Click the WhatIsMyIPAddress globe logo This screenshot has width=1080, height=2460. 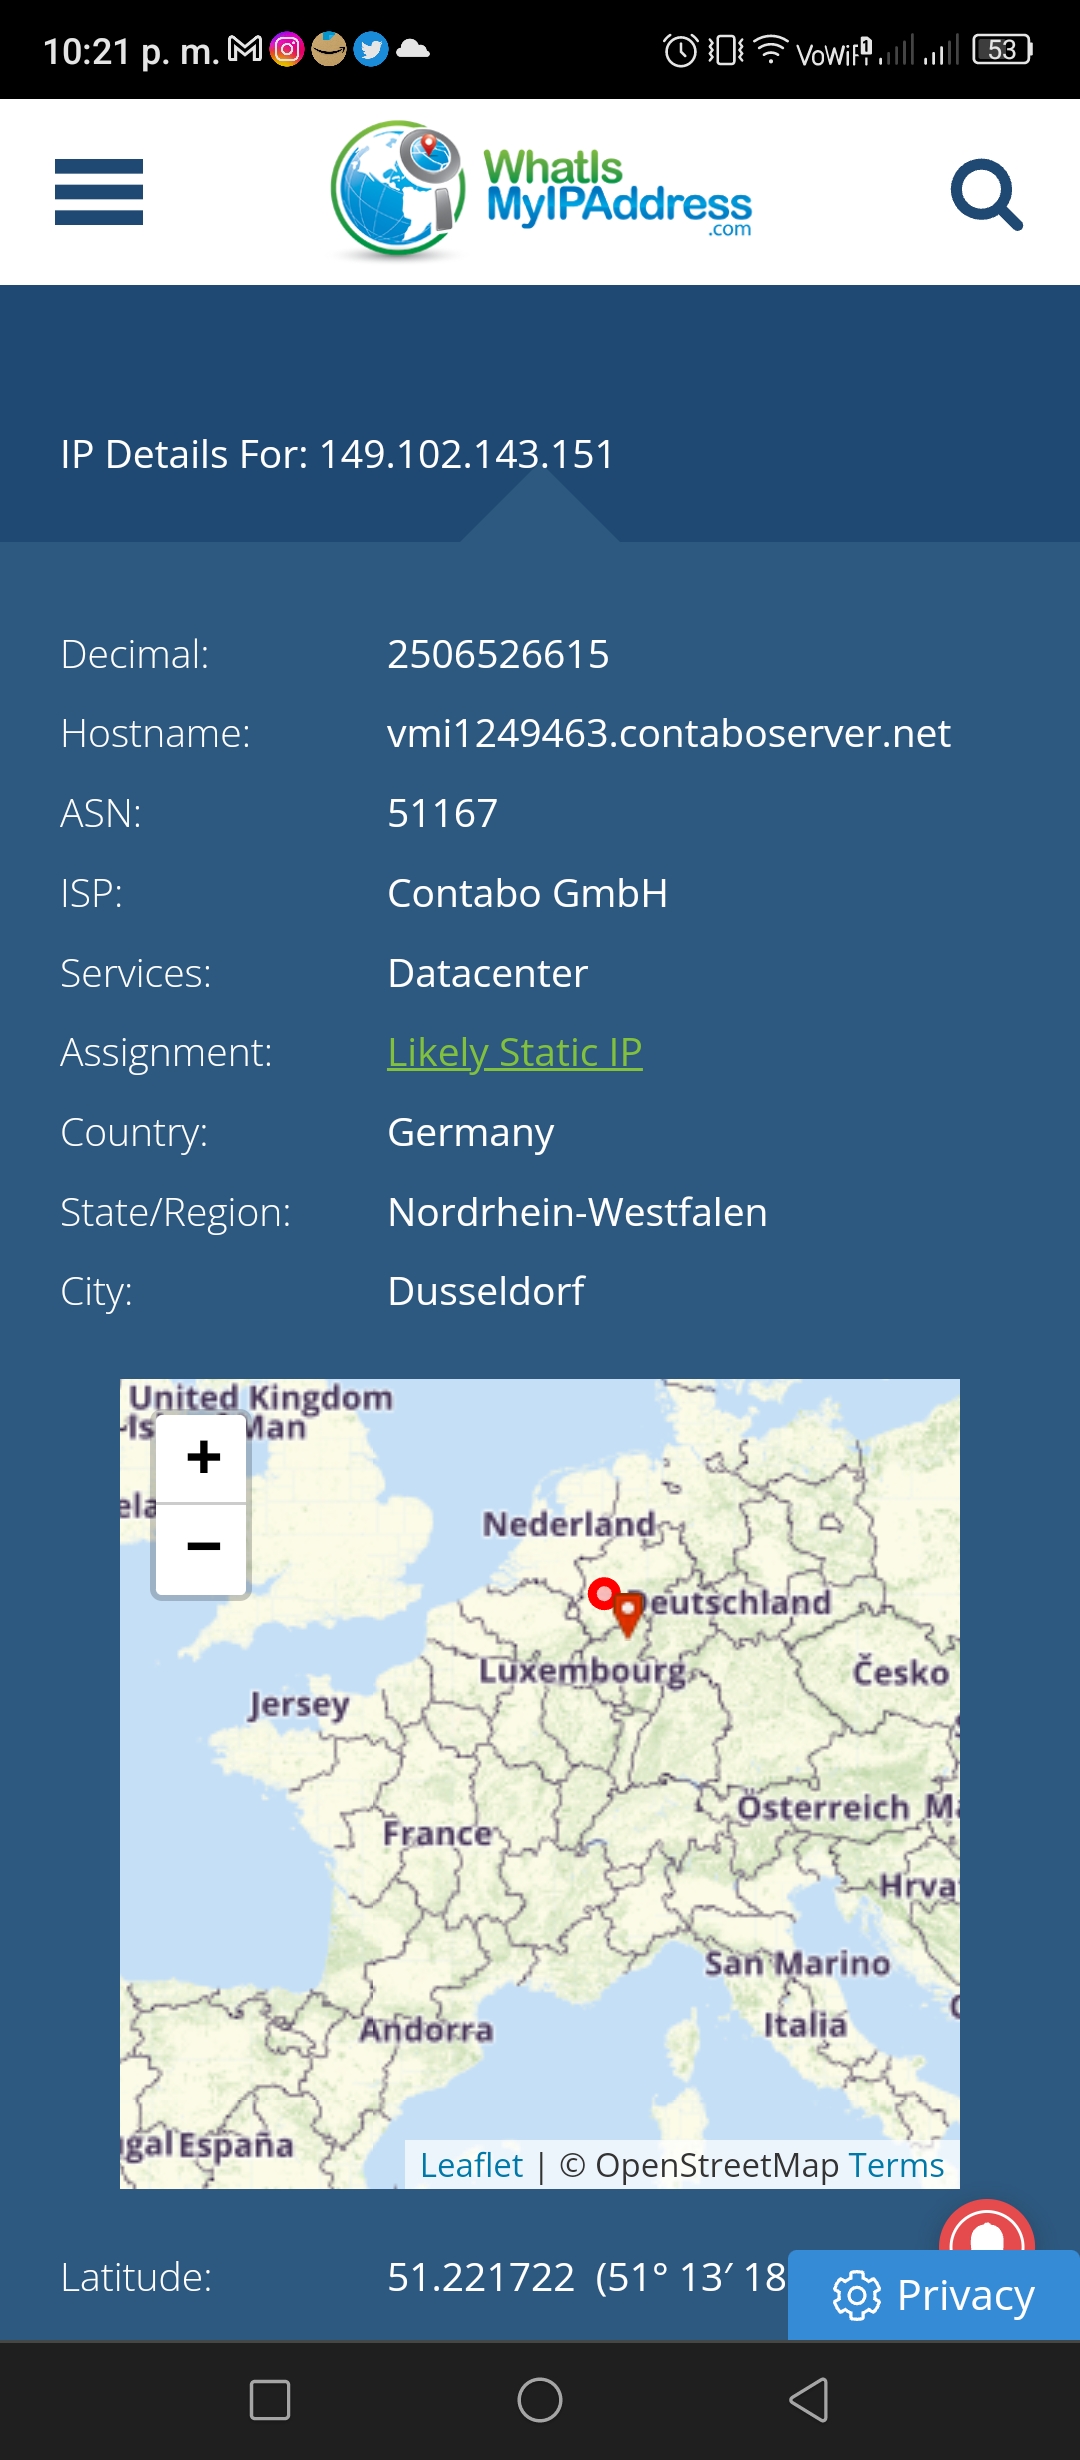point(398,189)
